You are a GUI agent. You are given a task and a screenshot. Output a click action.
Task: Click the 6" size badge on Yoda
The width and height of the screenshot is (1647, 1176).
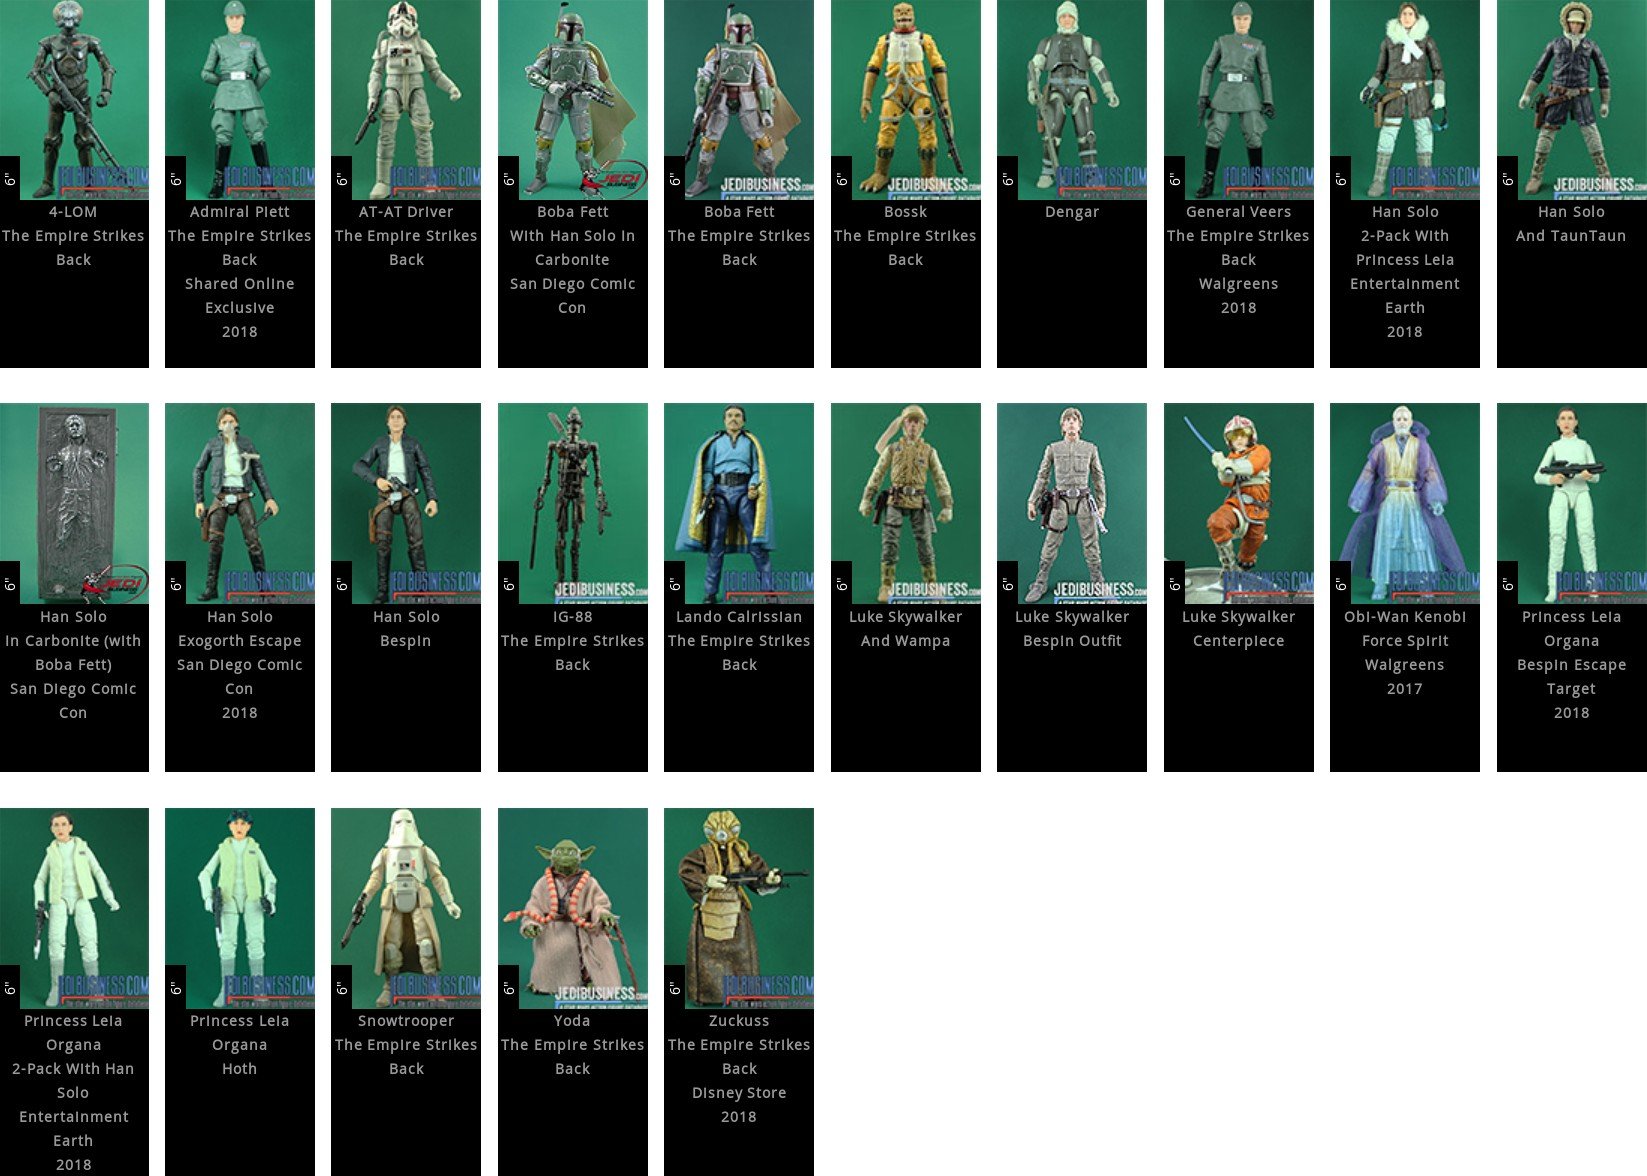click(508, 987)
